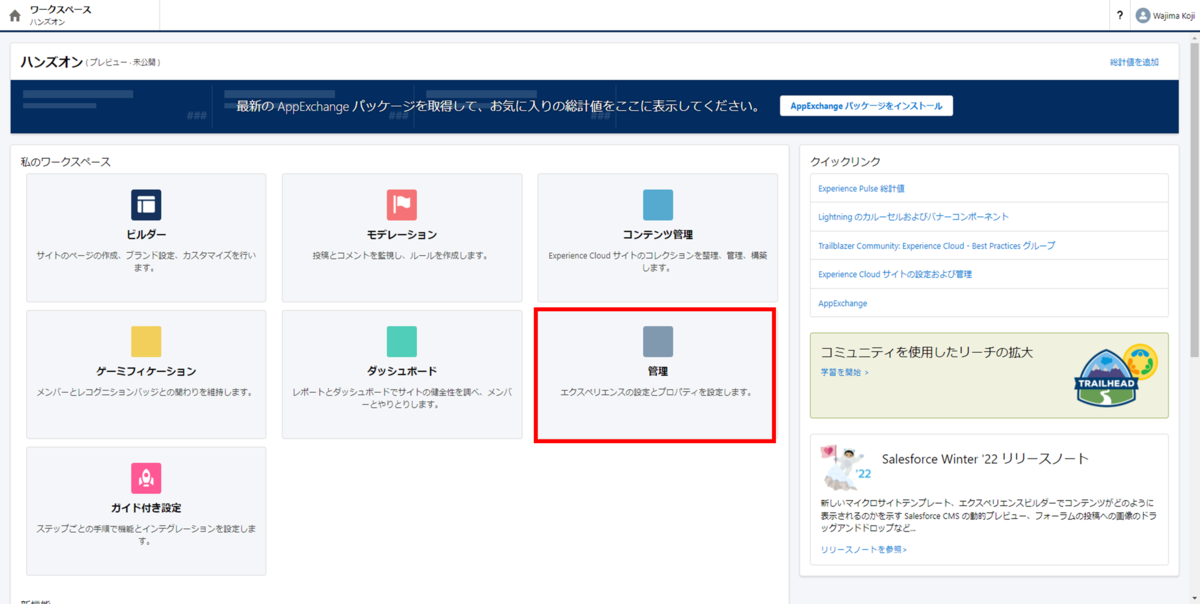Open the 管理 tile icon
Image resolution: width=1200 pixels, height=604 pixels.
[x=658, y=342]
